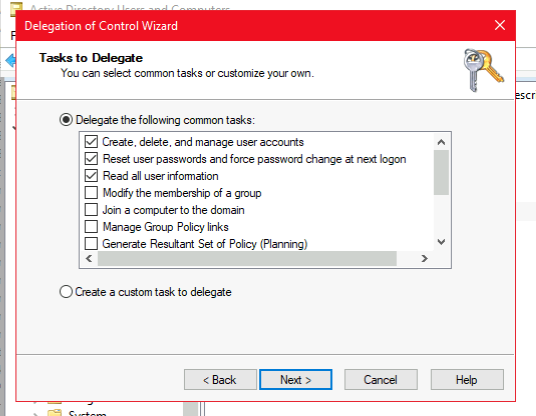Click task list scroll up arrow
The height and width of the screenshot is (416, 536).
pos(441,142)
